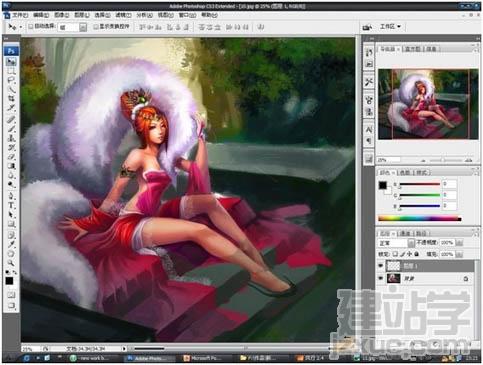
Task: Open the Character panel dock icon
Action: pyautogui.click(x=369, y=129)
